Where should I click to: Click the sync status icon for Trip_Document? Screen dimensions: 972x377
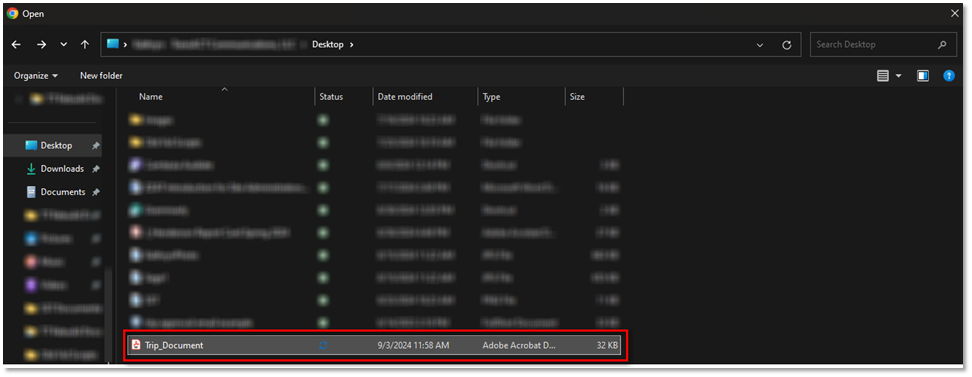coord(323,345)
